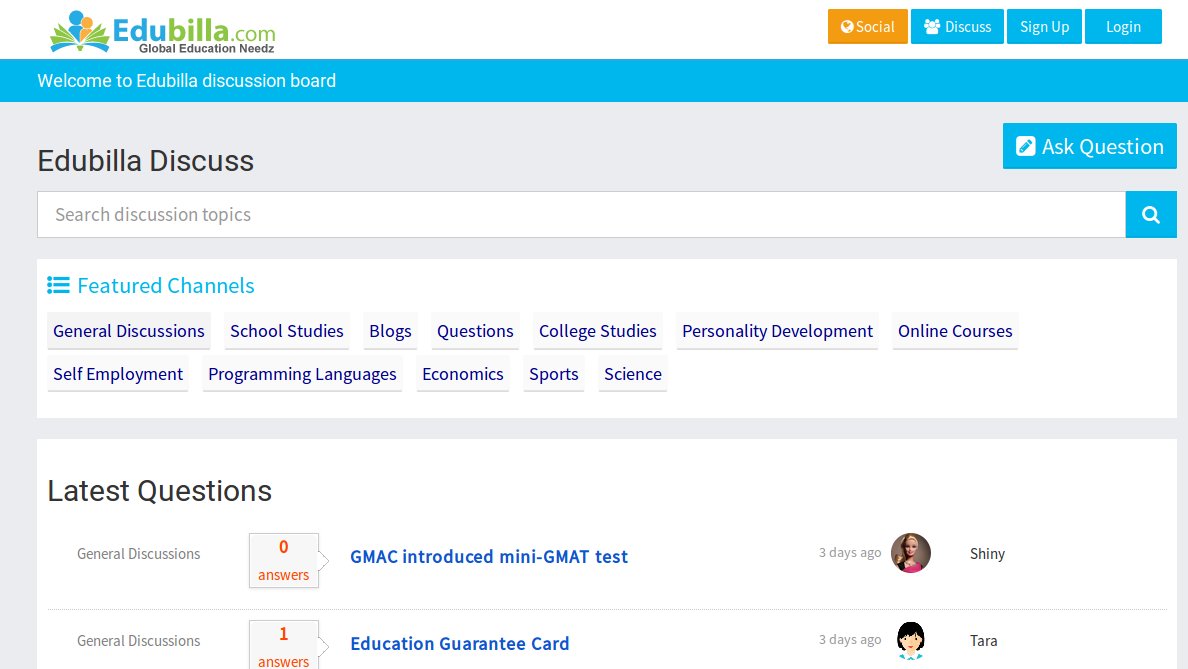Click the Sign Up button
This screenshot has width=1188, height=669.
(1044, 27)
